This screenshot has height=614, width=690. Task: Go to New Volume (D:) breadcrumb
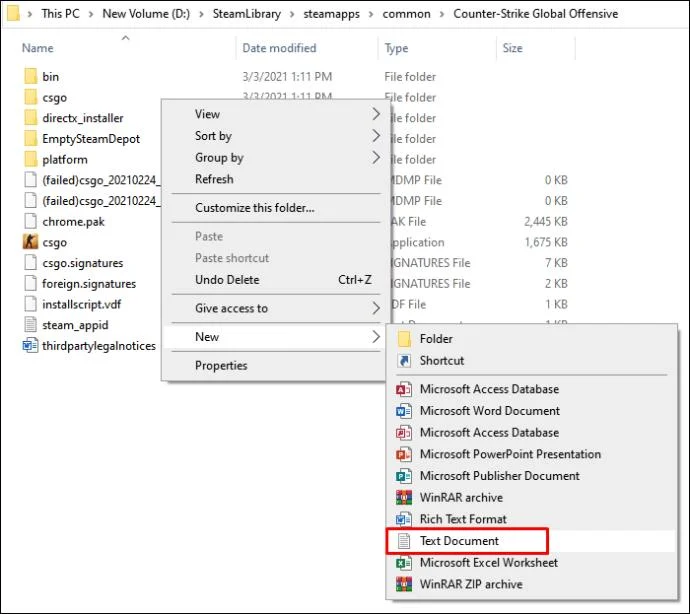[x=146, y=14]
